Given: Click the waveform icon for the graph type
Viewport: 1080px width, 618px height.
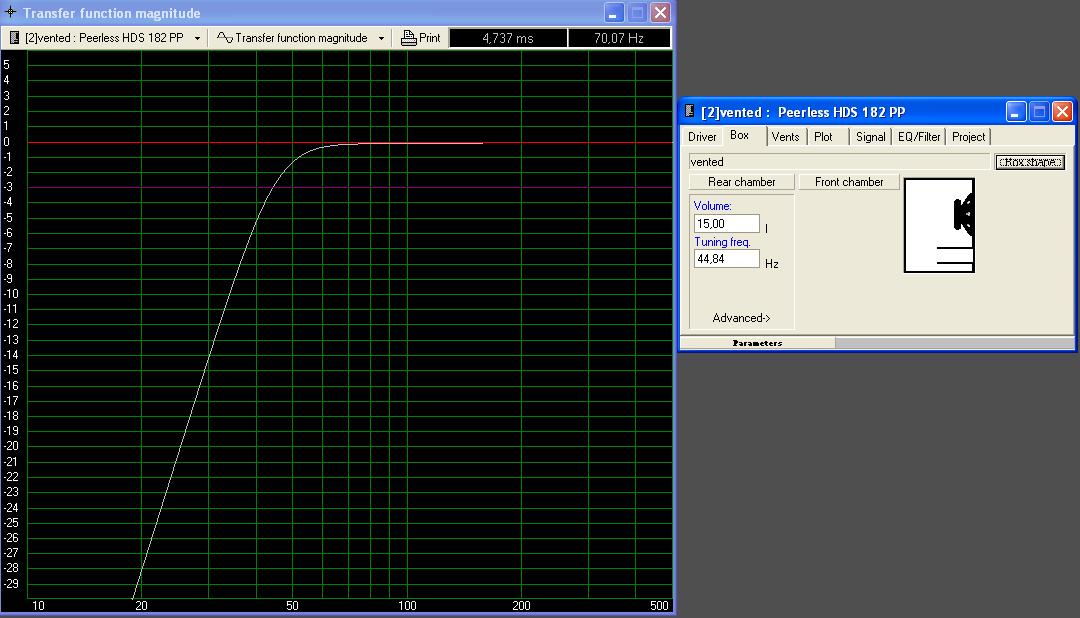Looking at the screenshot, I should tap(225, 38).
